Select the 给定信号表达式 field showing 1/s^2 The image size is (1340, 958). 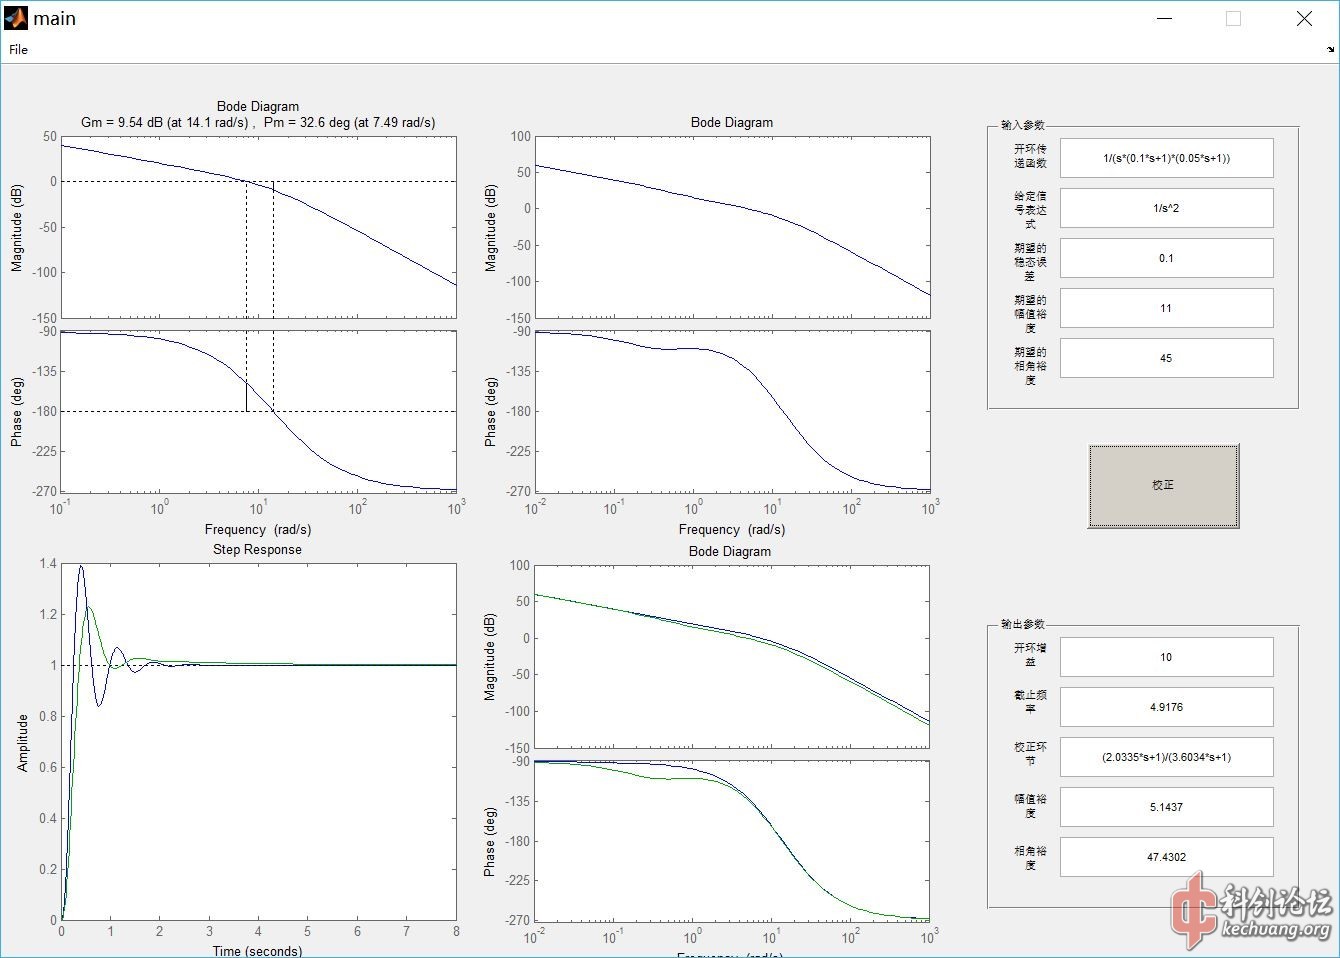point(1166,208)
